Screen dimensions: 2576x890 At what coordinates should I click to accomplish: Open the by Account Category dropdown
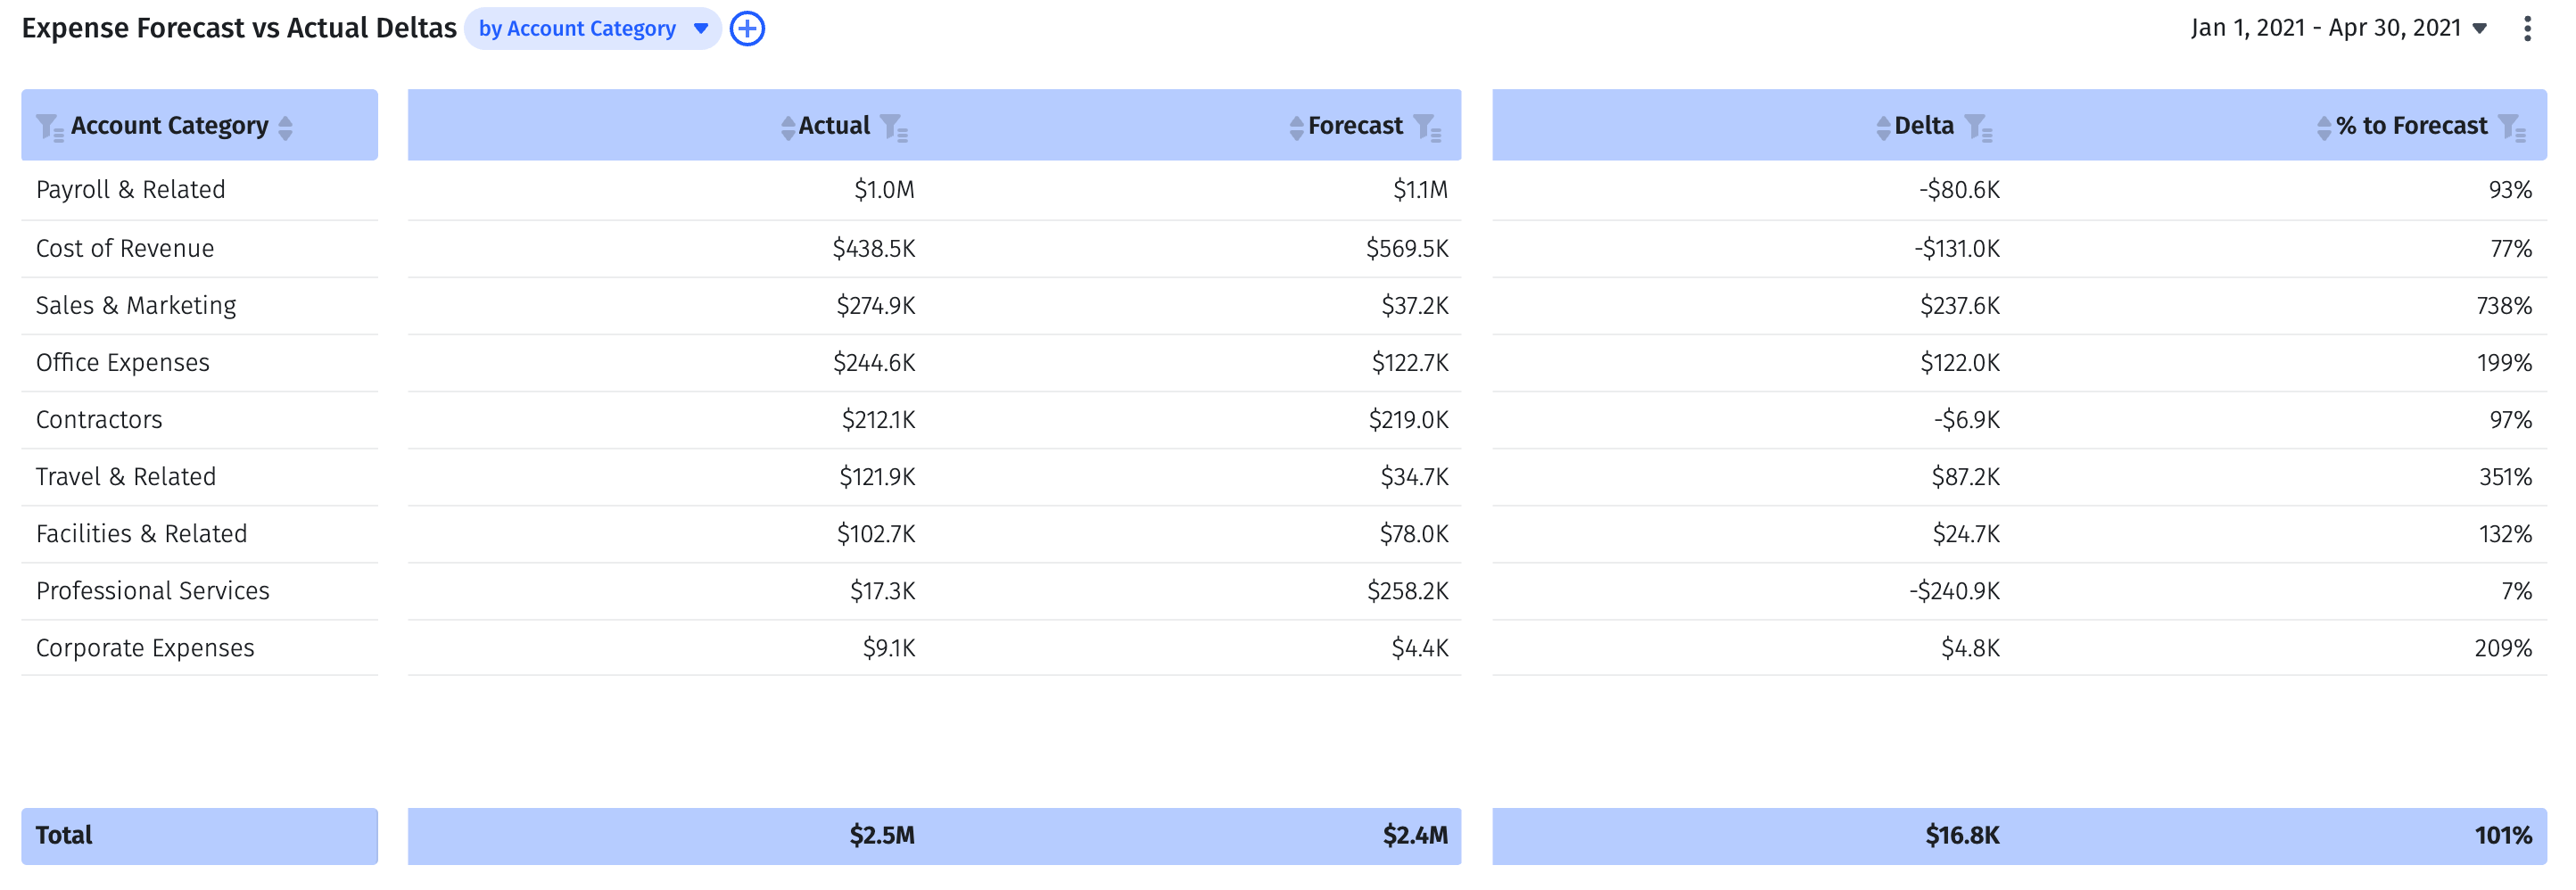(700, 28)
